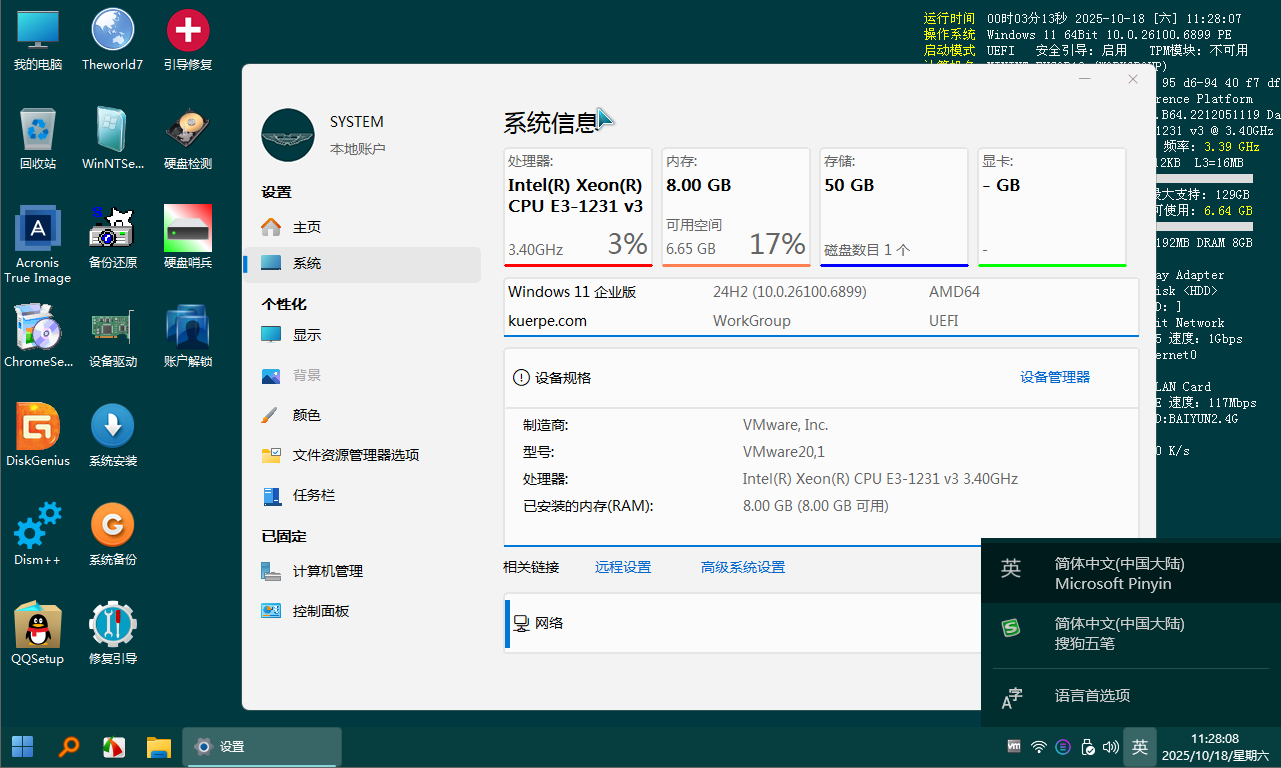The height and width of the screenshot is (768, 1281).
Task: Open the 系统安装 desktop icon
Action: (112, 428)
